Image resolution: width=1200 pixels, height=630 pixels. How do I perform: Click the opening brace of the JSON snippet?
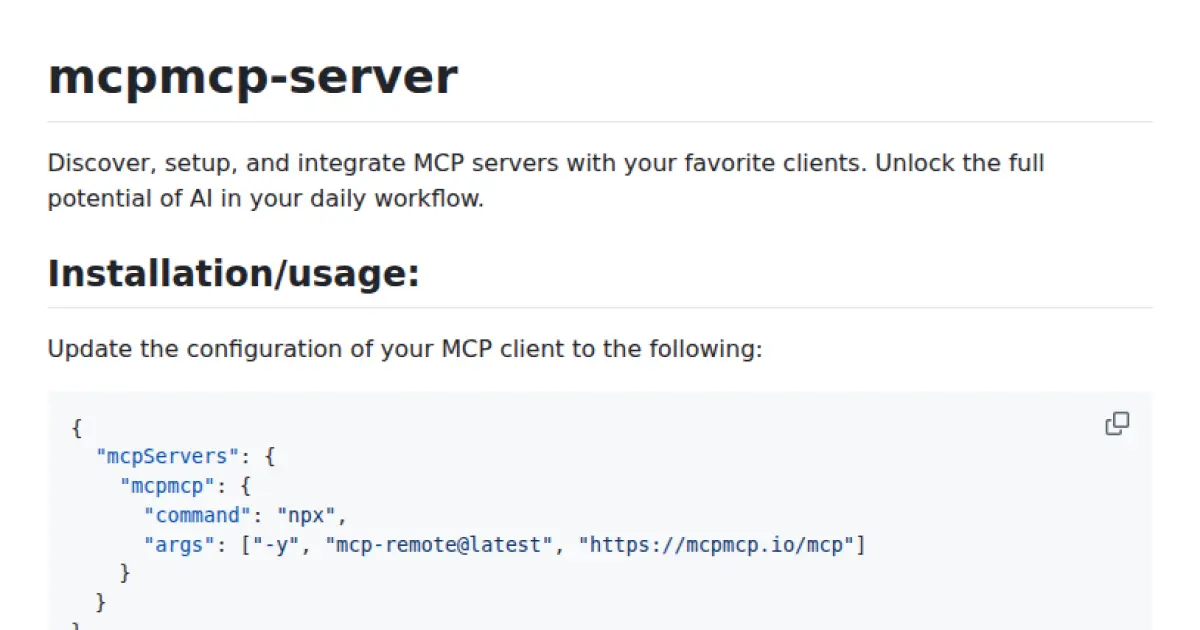pos(77,428)
